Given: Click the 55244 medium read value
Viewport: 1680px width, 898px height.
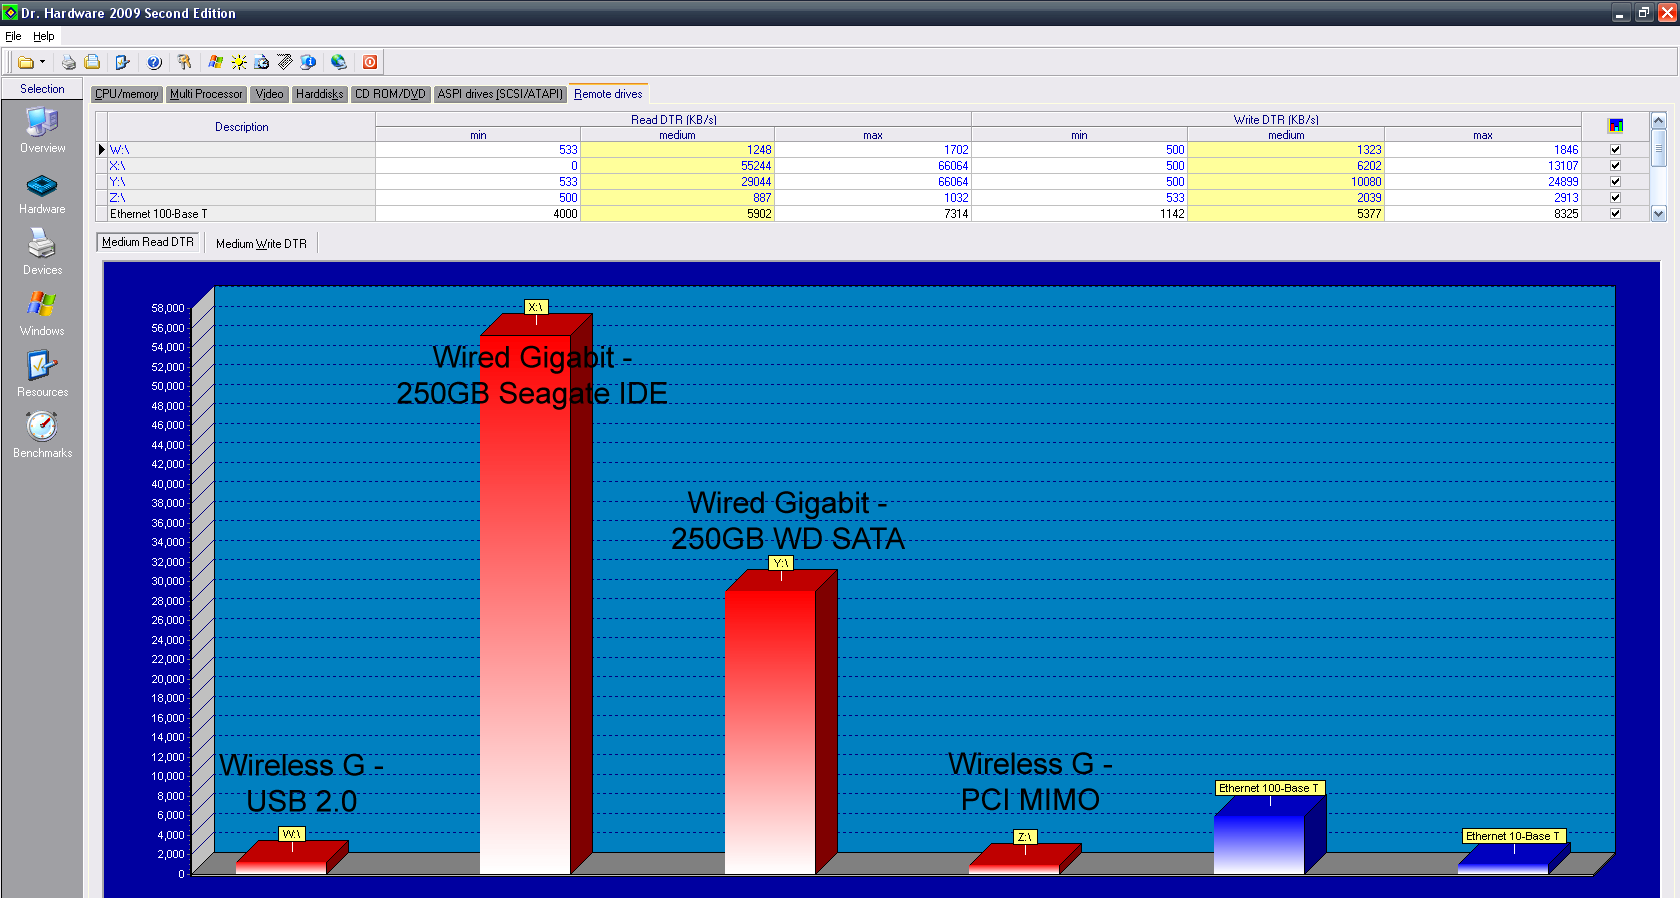Looking at the screenshot, I should (x=756, y=166).
